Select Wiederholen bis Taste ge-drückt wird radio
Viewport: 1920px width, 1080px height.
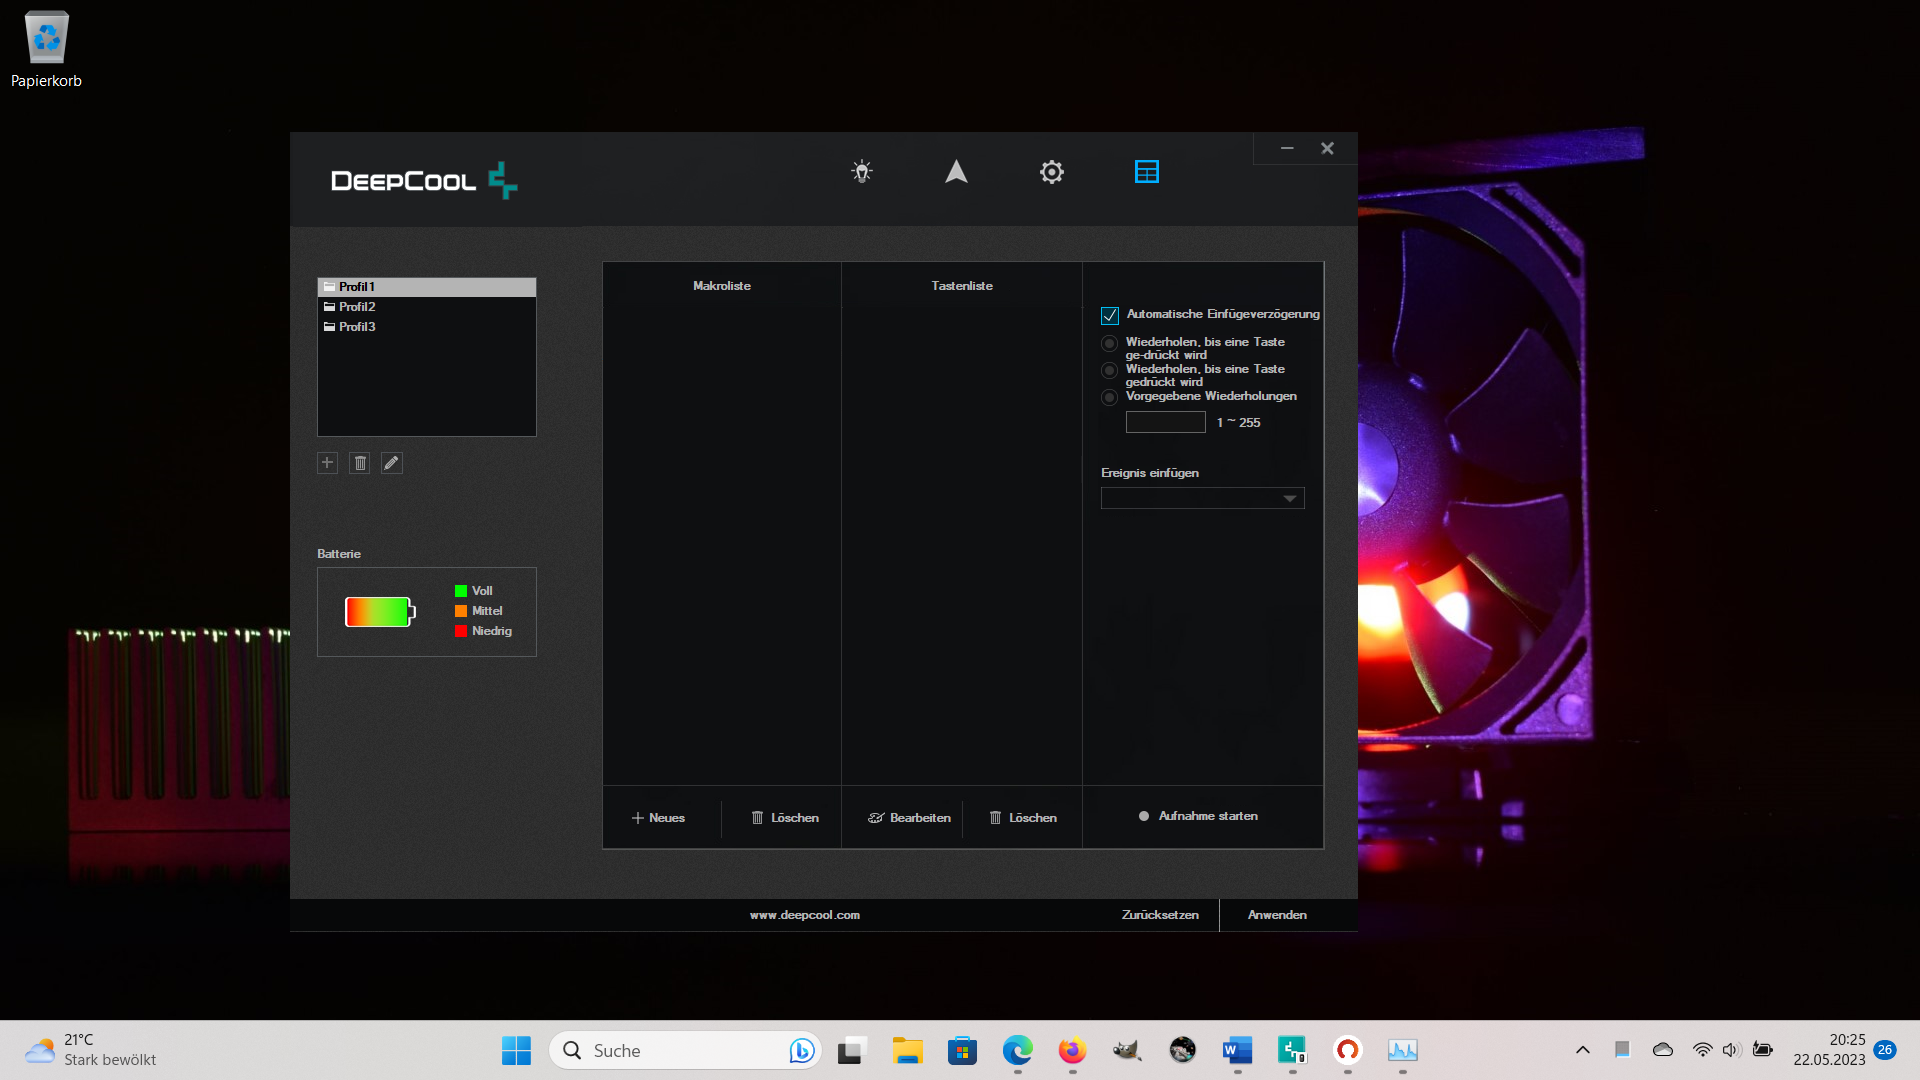coord(1109,344)
